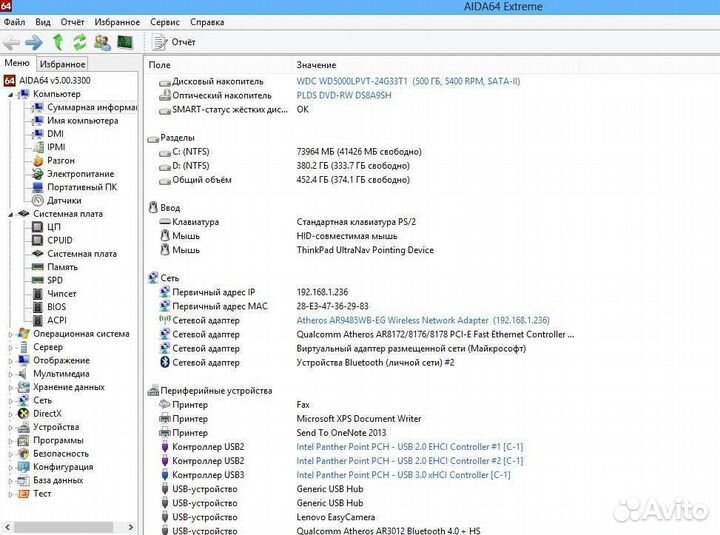Screen dimensions: 720x535
Task: Select the ACPI icon
Action: point(38,321)
